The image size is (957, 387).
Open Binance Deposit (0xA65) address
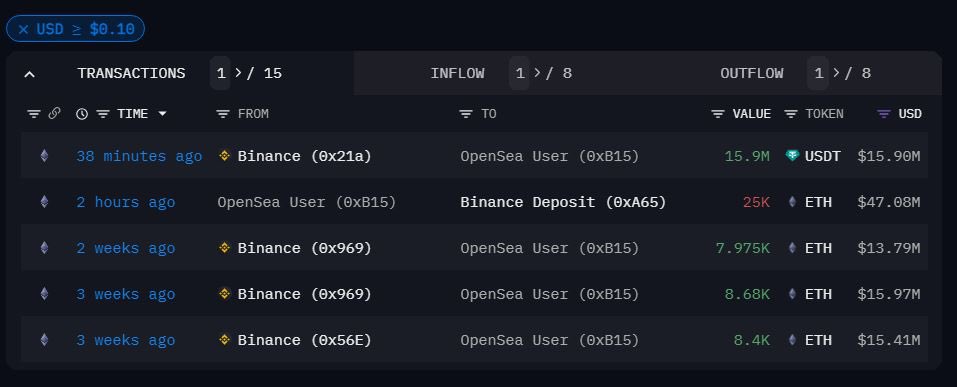click(563, 202)
